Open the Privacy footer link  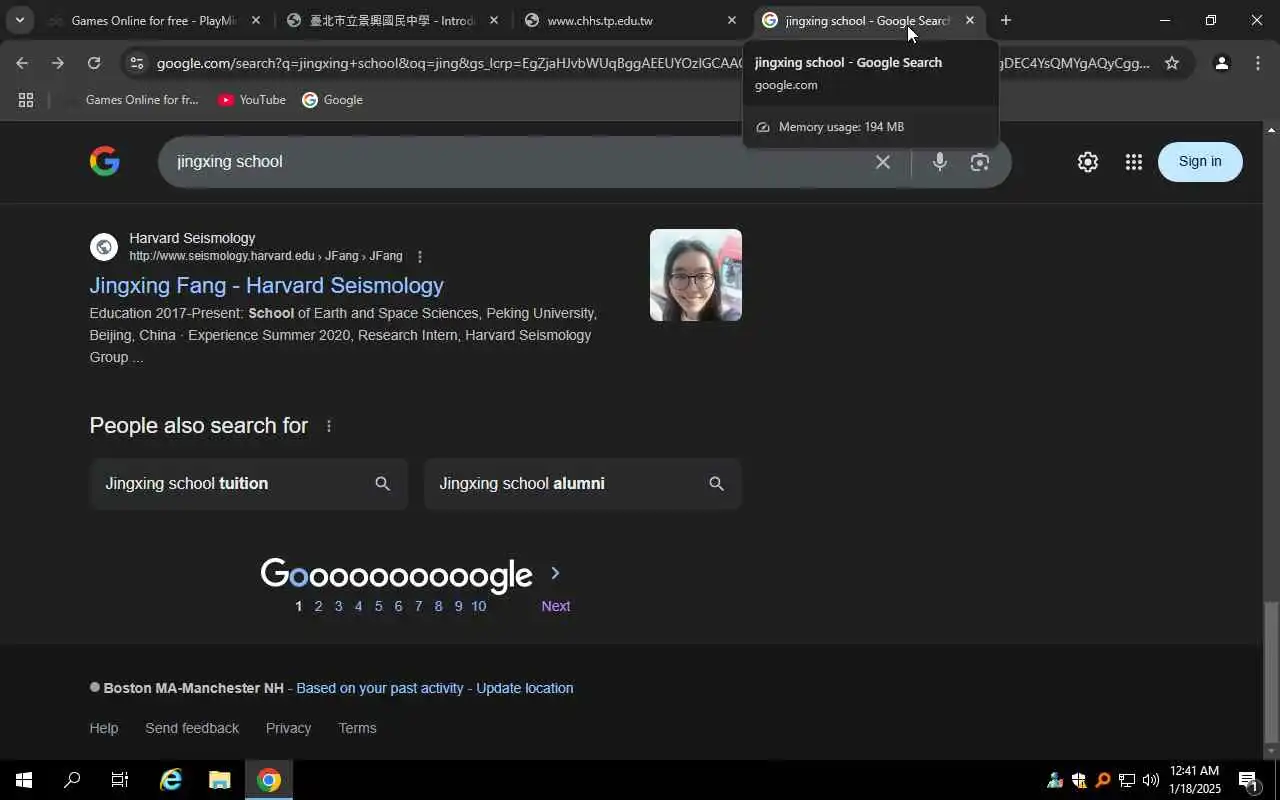click(288, 728)
